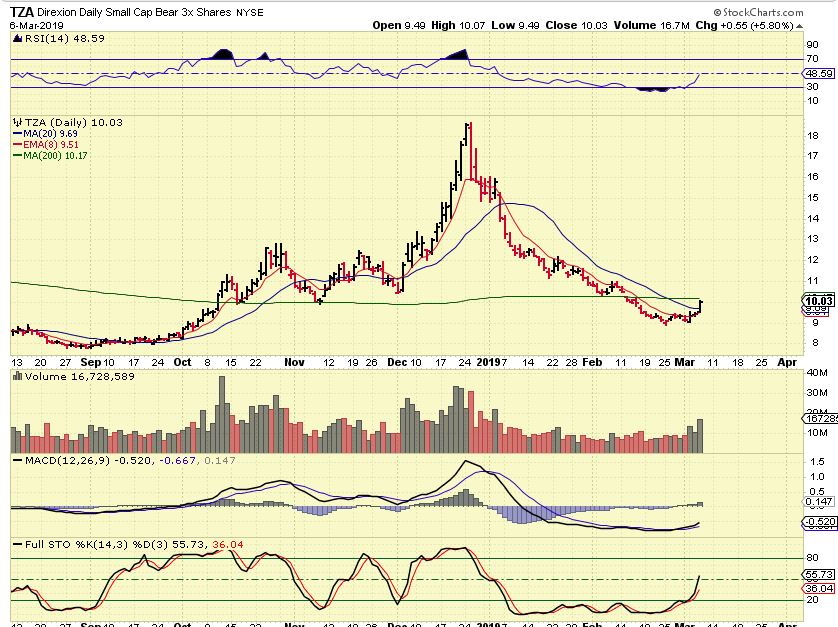838x627 pixels.
Task: Click the Low 9.49 value
Action: 516,25
